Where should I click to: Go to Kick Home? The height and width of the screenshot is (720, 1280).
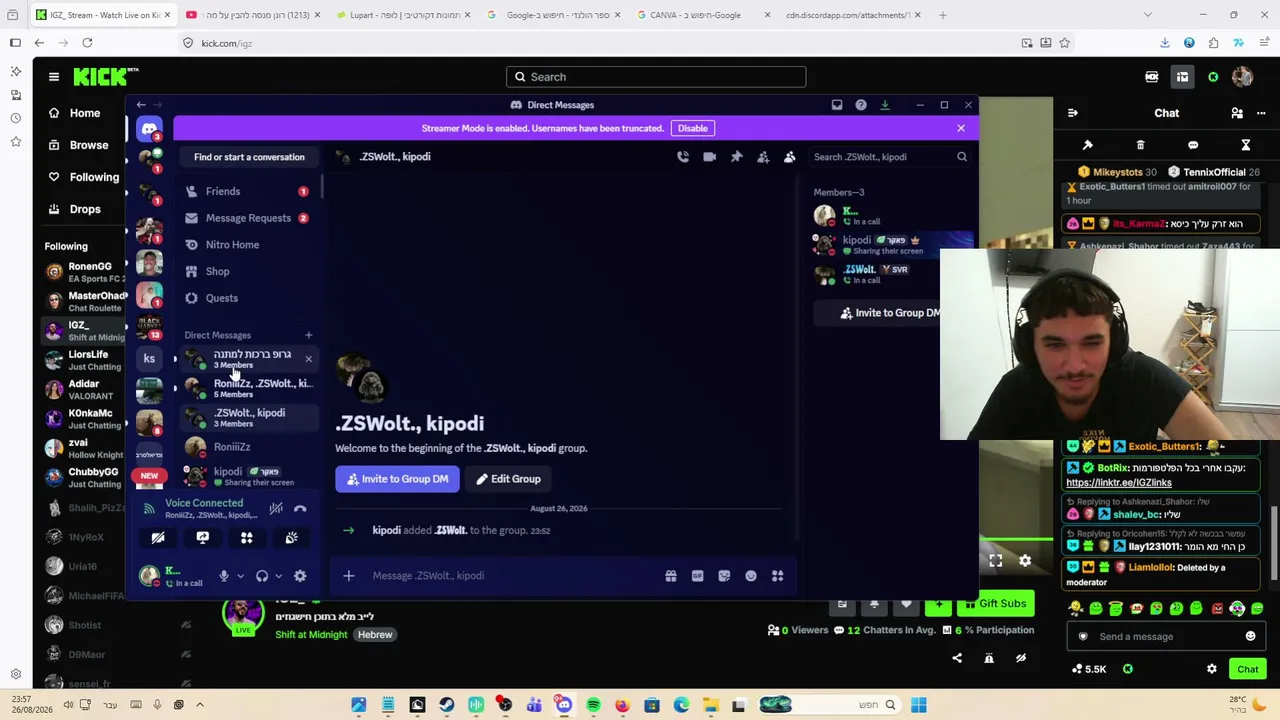(x=75, y=113)
